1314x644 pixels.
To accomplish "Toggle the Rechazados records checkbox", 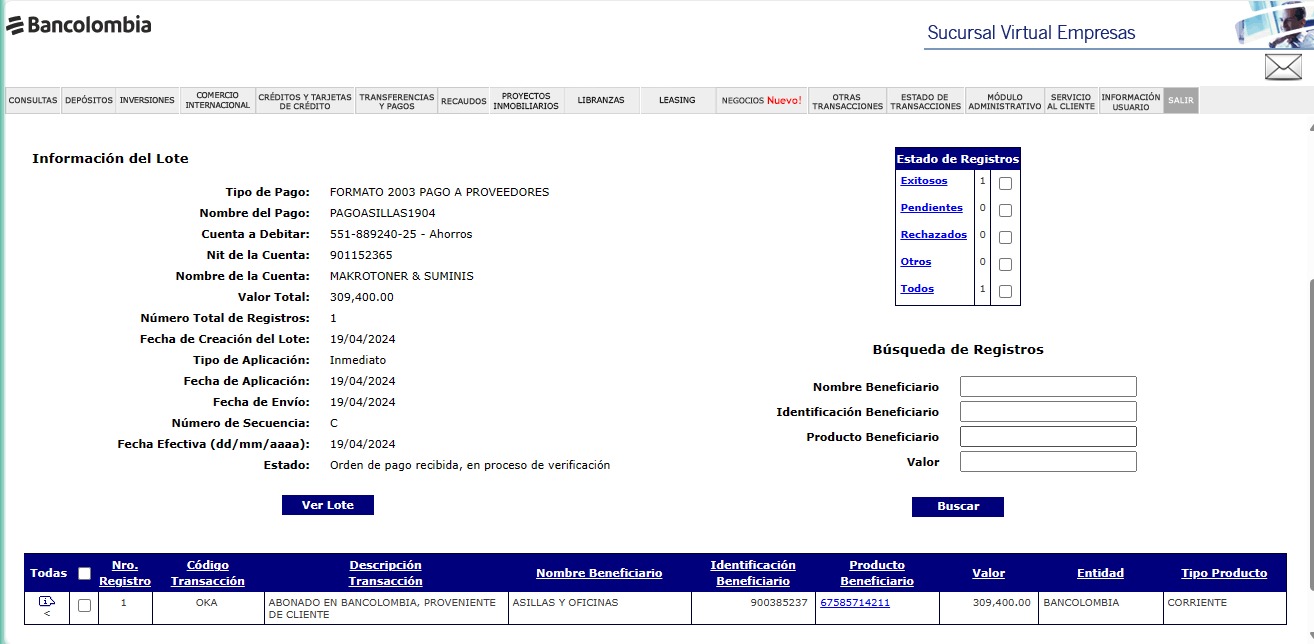I will pyautogui.click(x=1005, y=237).
